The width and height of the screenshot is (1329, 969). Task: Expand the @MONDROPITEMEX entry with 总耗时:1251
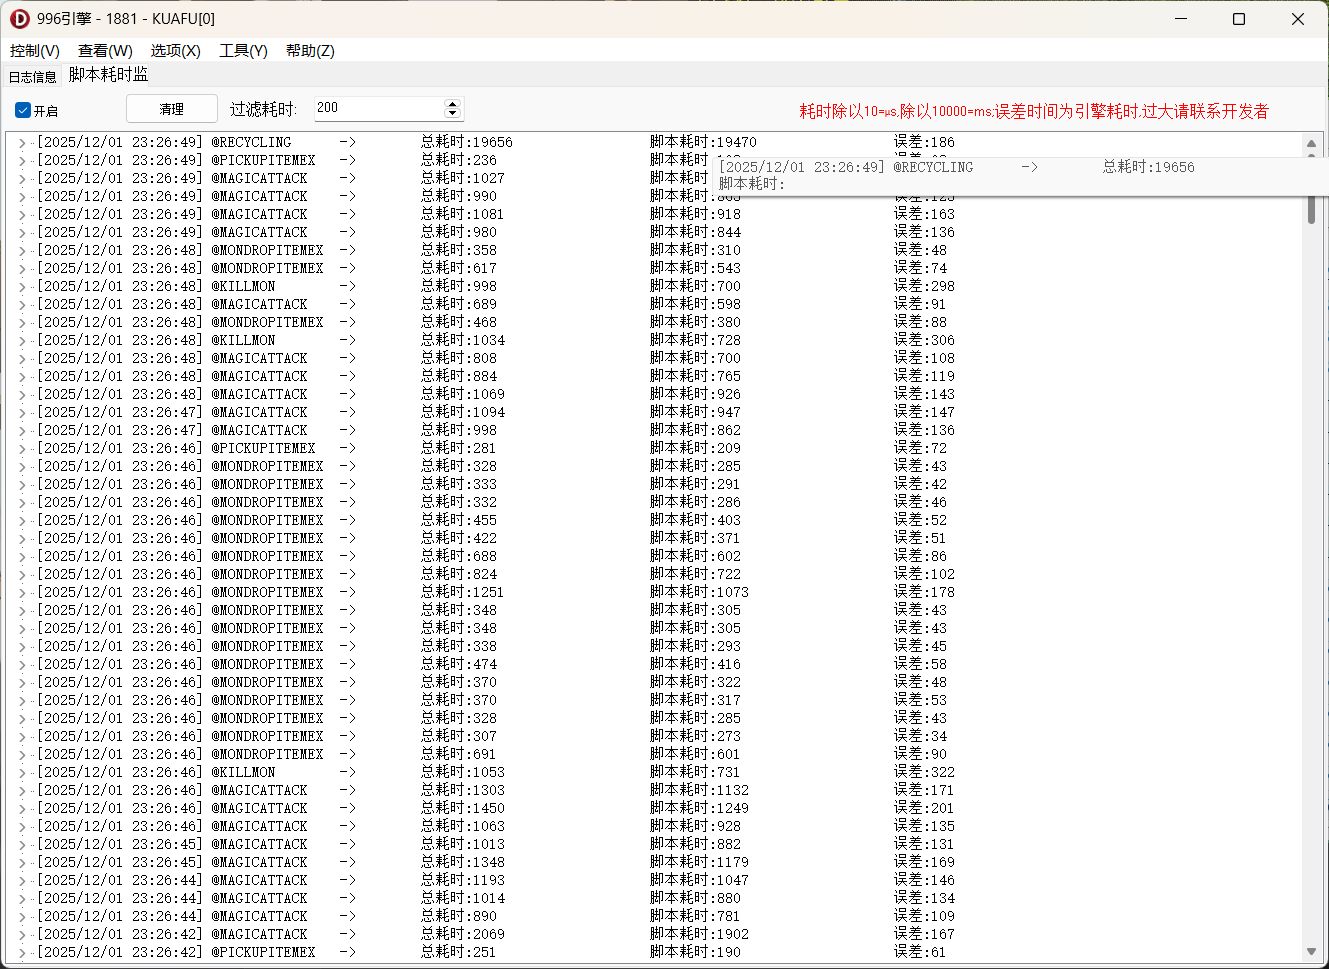tap(22, 593)
